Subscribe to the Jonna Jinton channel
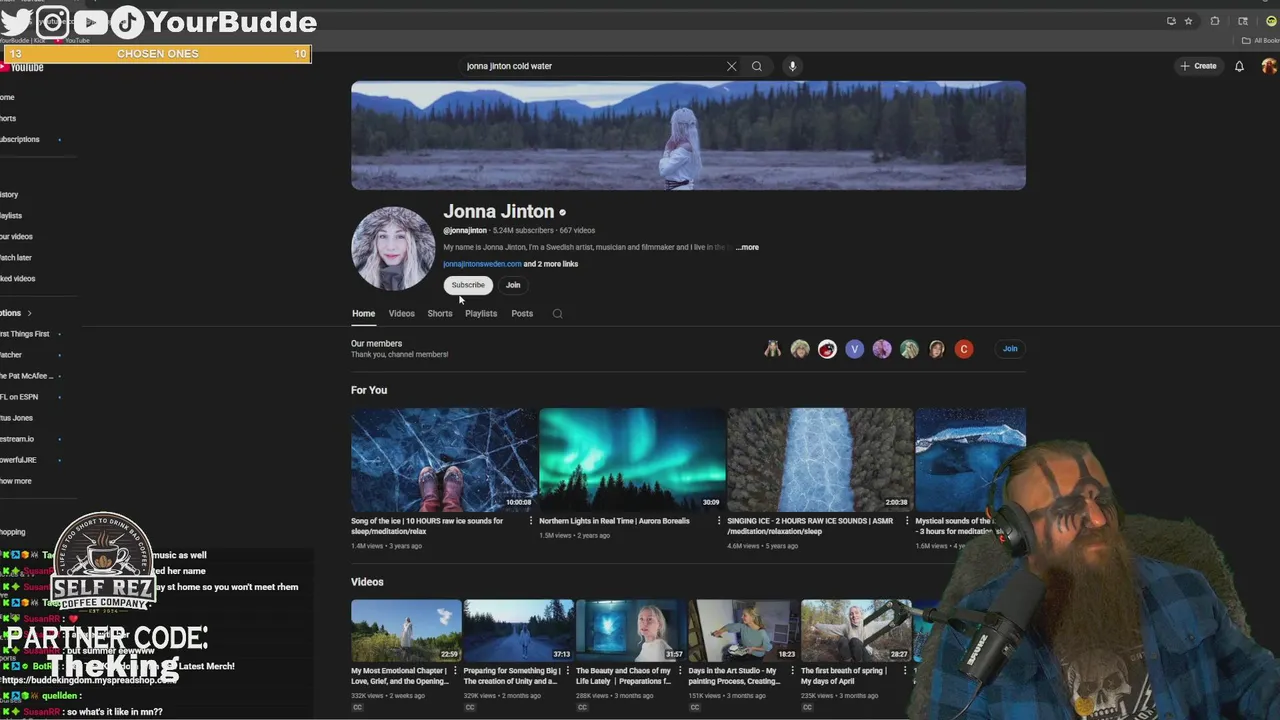 coord(468,285)
